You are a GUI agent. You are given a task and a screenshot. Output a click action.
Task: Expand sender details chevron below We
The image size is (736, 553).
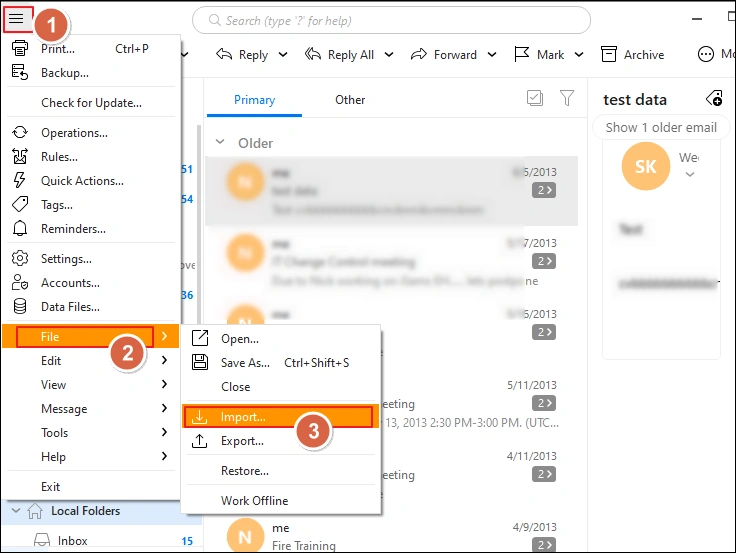click(x=690, y=174)
